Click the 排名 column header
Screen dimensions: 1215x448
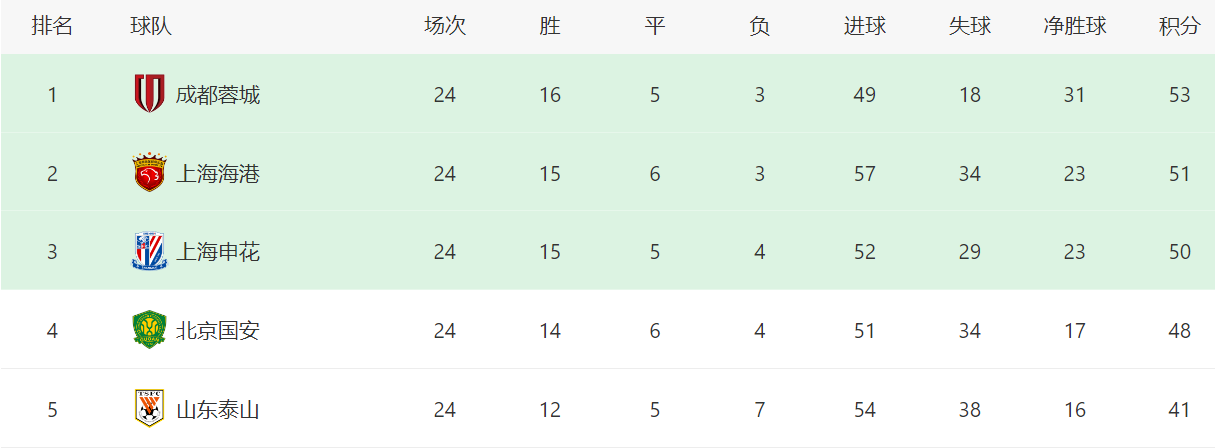[x=52, y=27]
